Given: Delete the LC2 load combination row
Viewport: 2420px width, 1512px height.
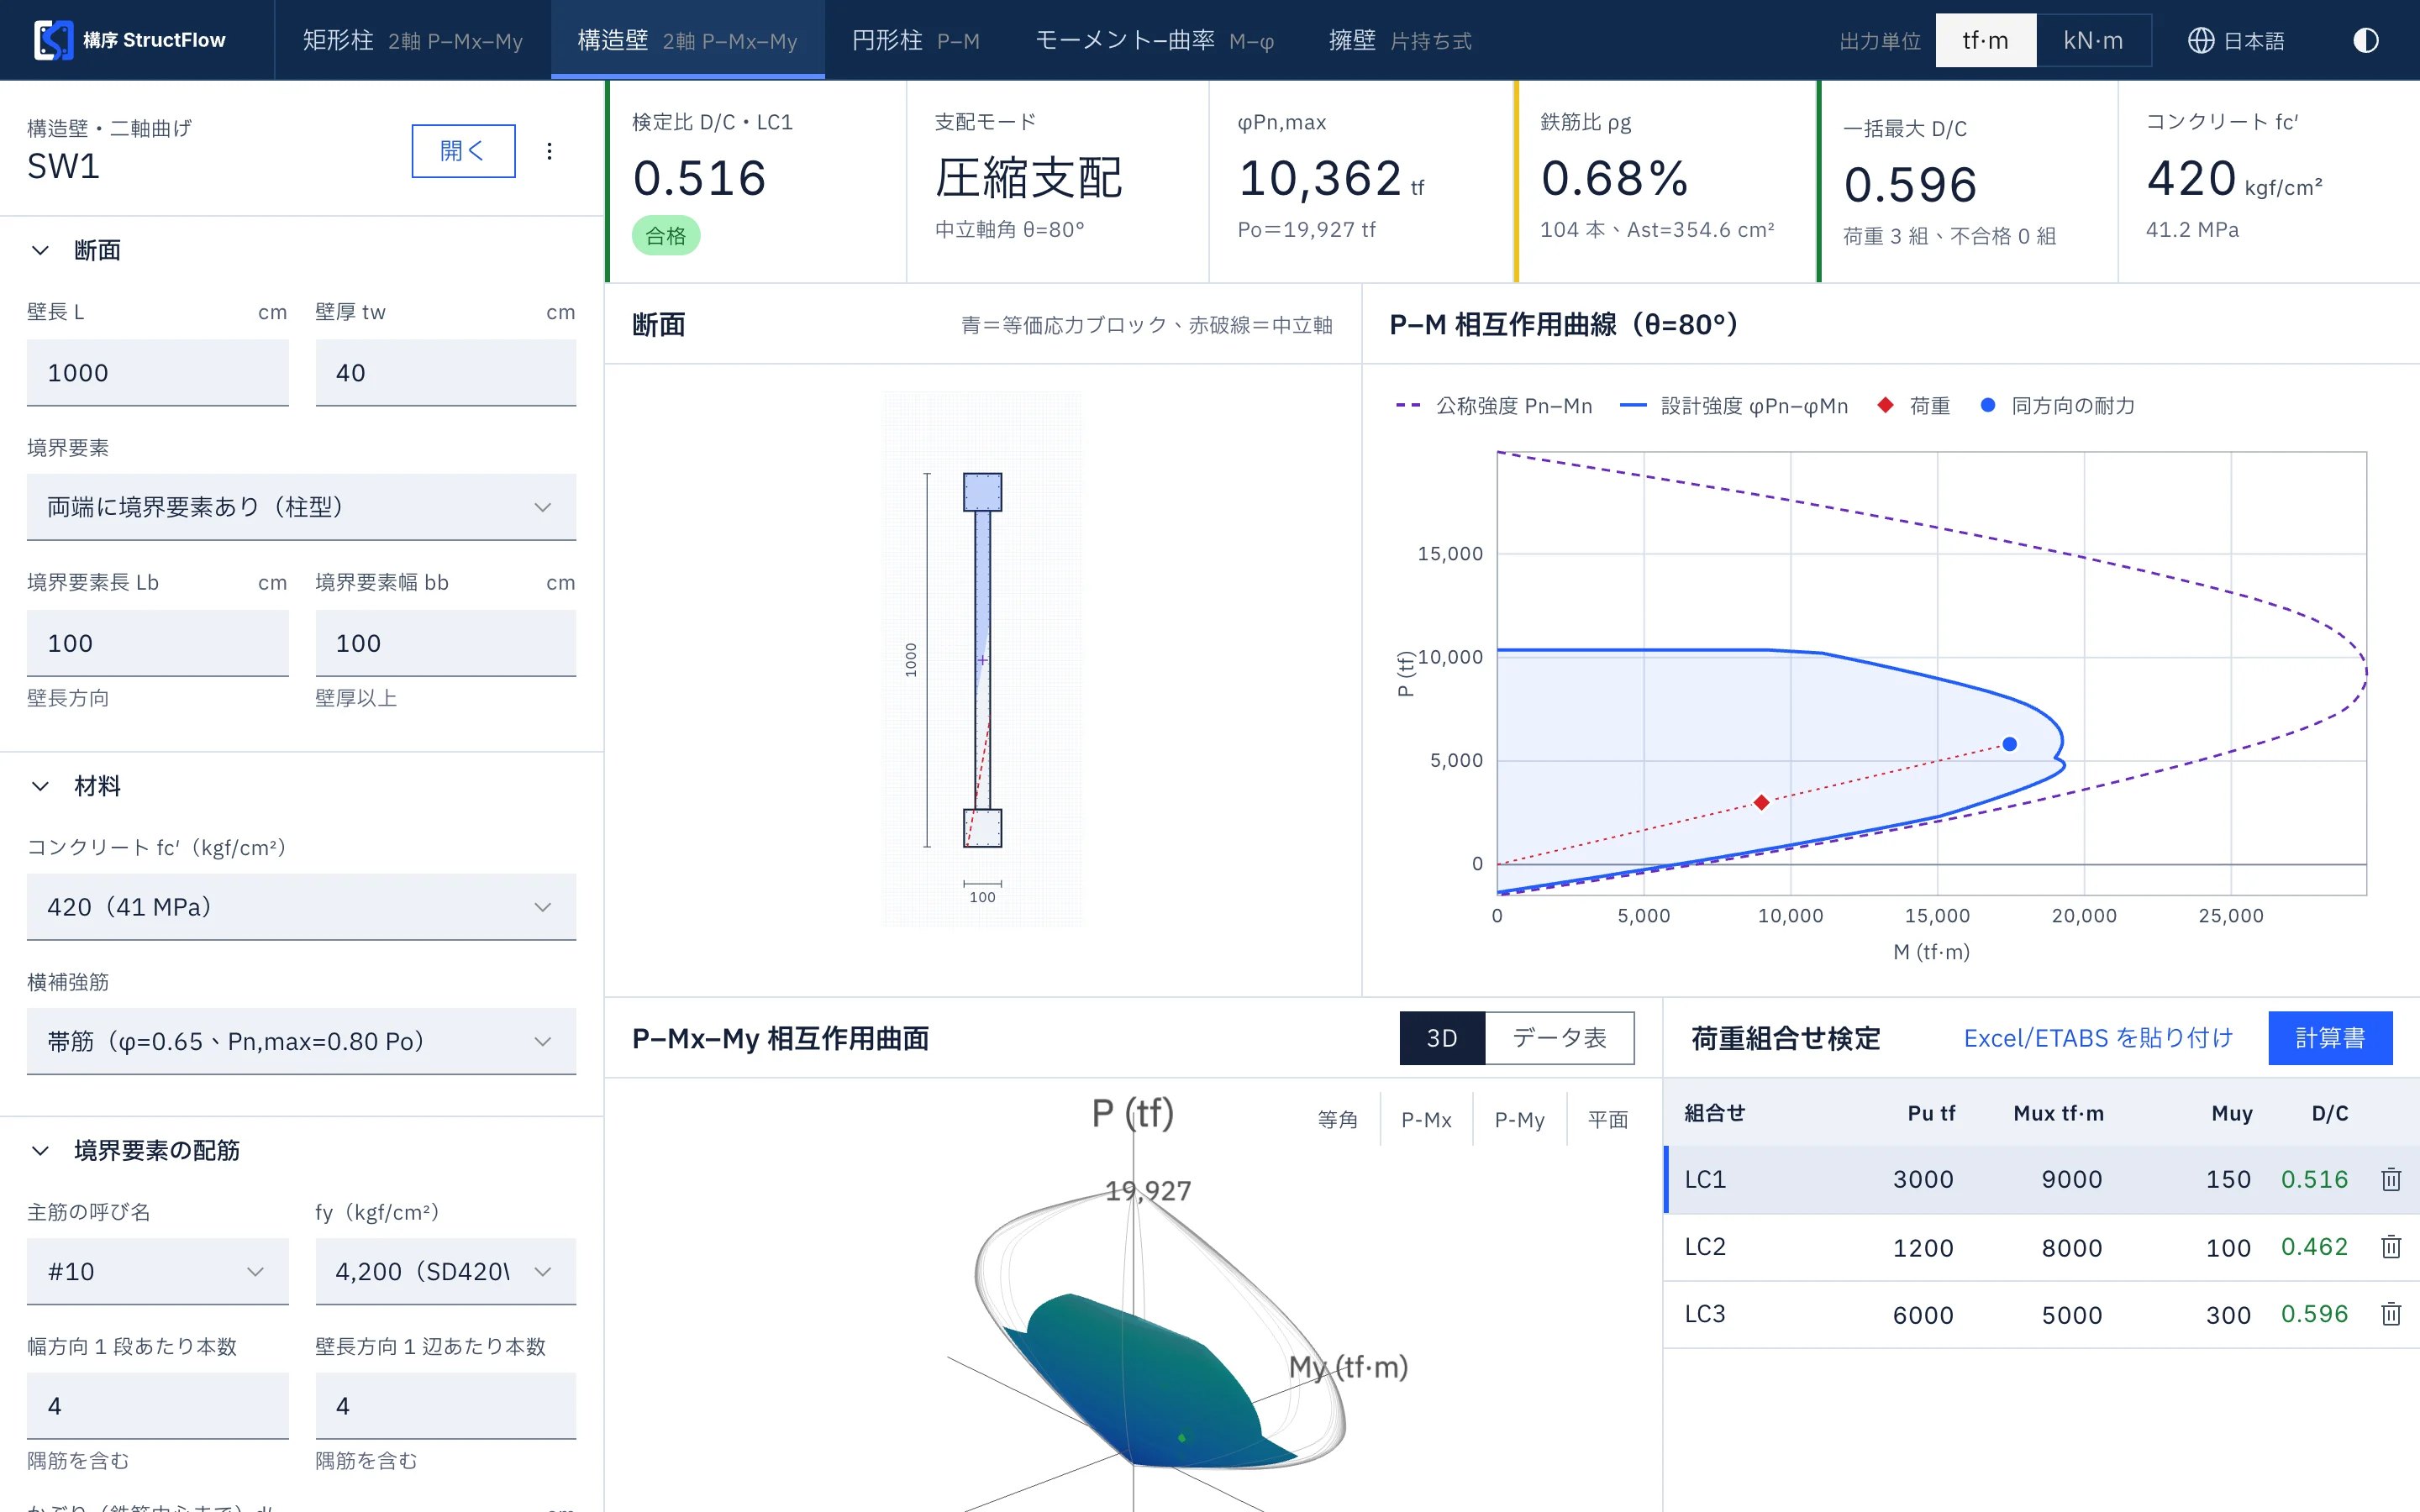Looking at the screenshot, I should point(2391,1247).
